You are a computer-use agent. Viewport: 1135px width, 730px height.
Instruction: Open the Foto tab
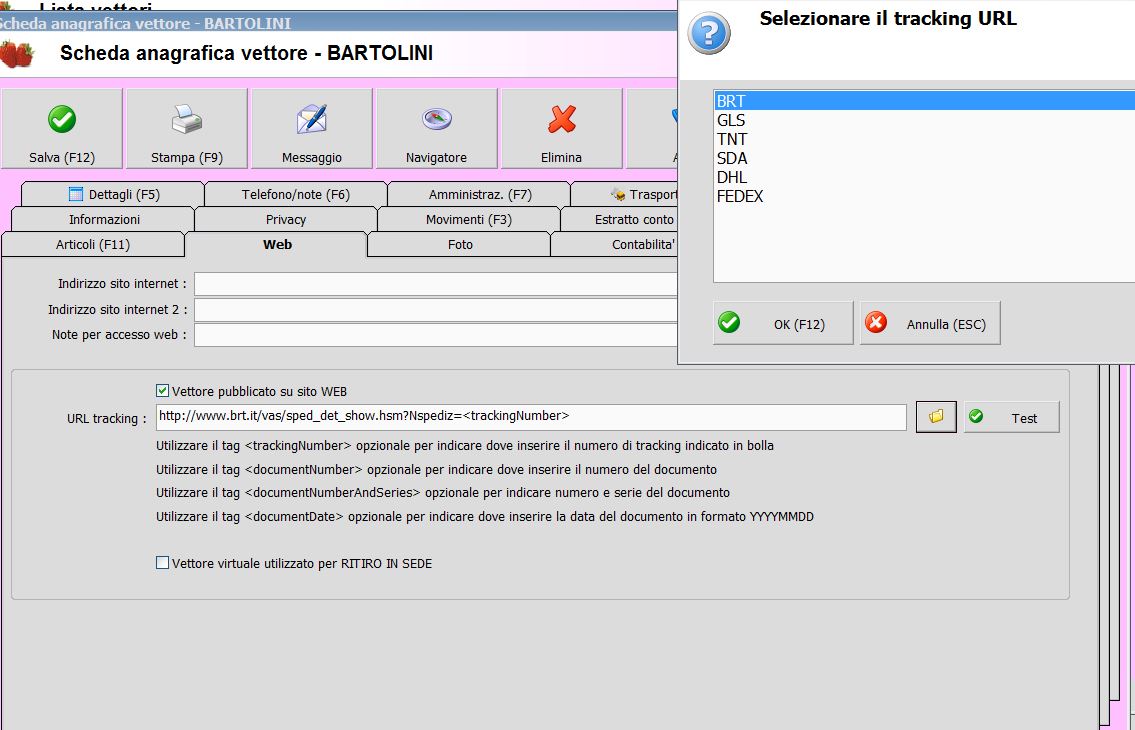(460, 245)
